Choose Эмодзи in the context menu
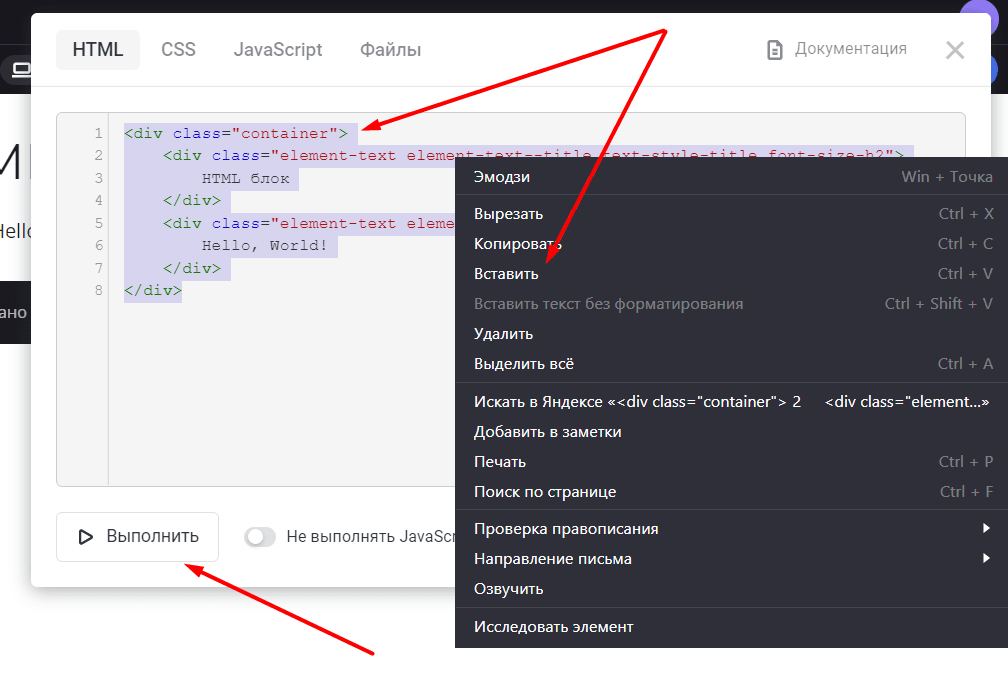This screenshot has width=1008, height=688. [731, 177]
